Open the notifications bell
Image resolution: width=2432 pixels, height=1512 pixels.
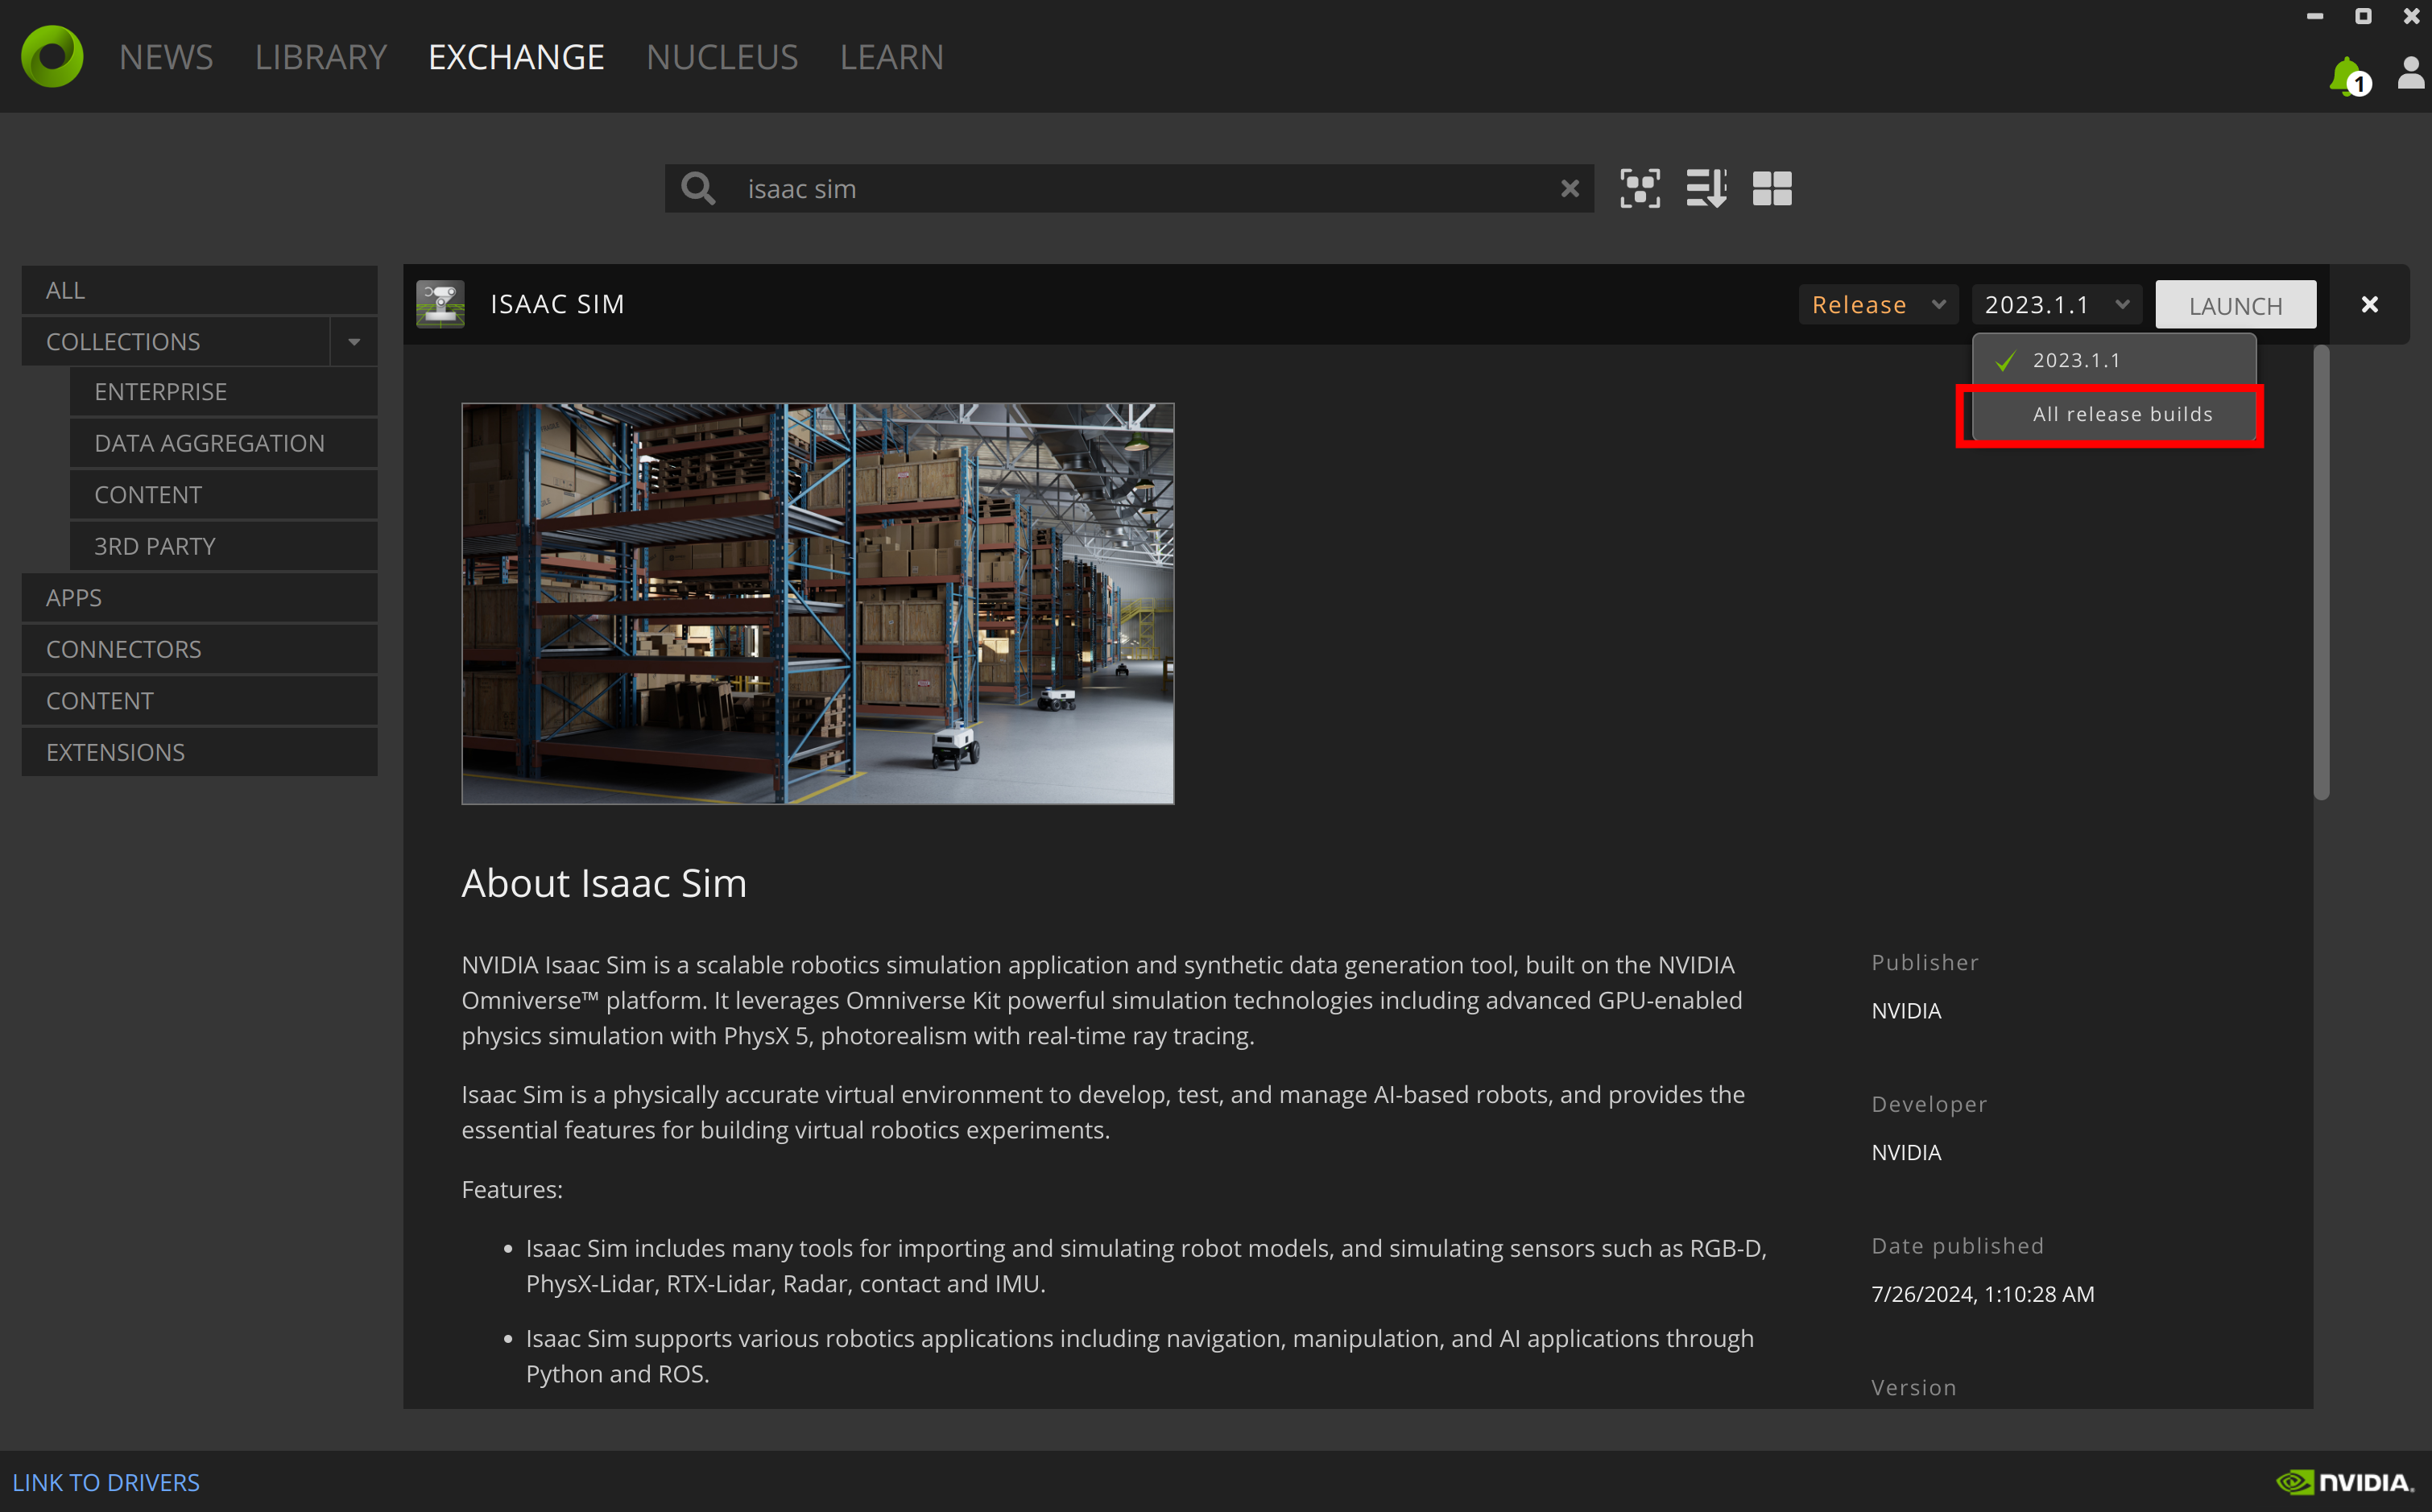click(x=2346, y=76)
